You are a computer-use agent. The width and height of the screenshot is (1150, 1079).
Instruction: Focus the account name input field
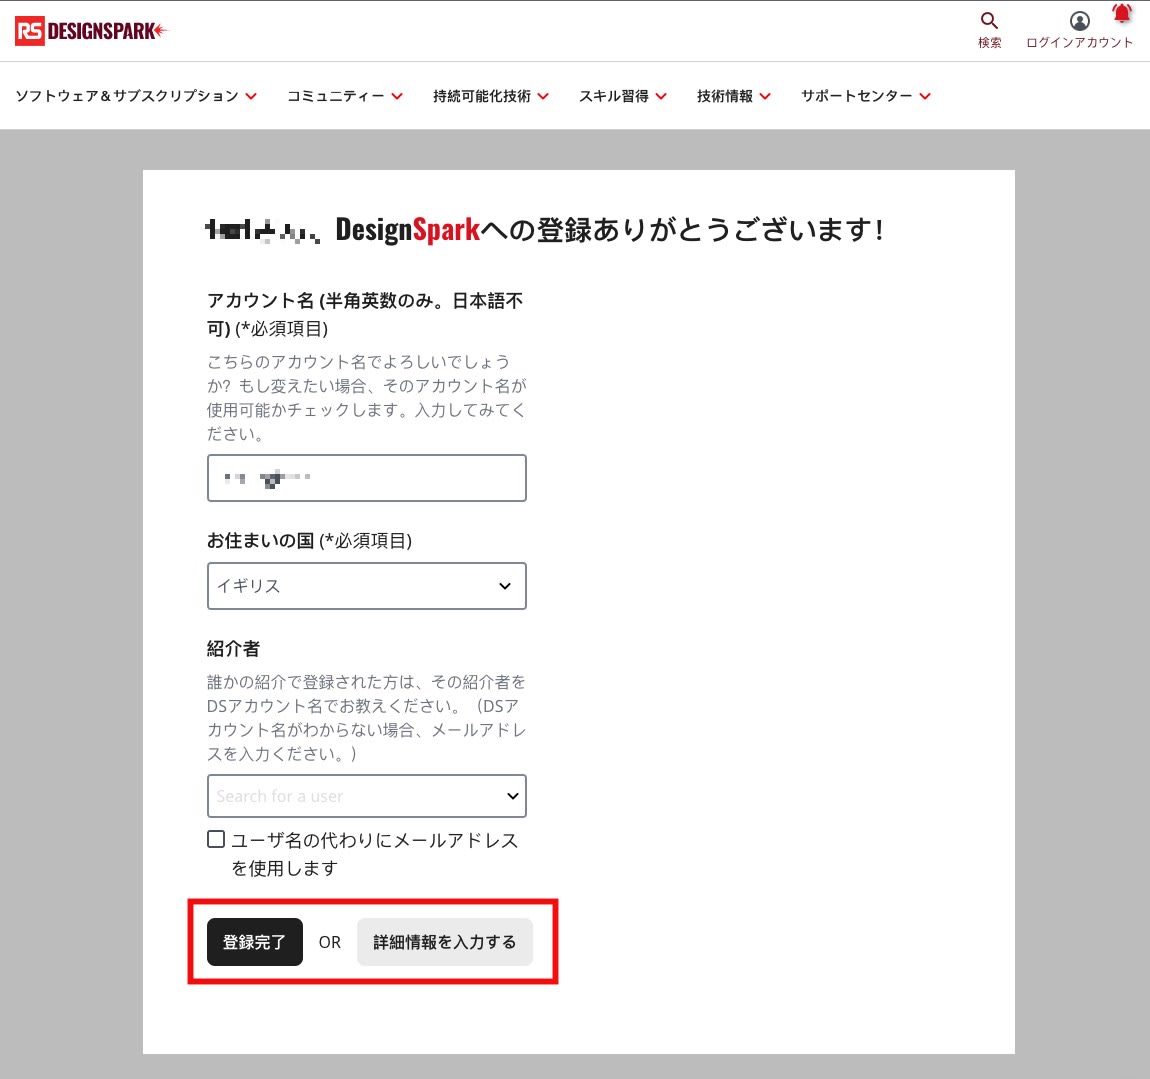click(367, 478)
